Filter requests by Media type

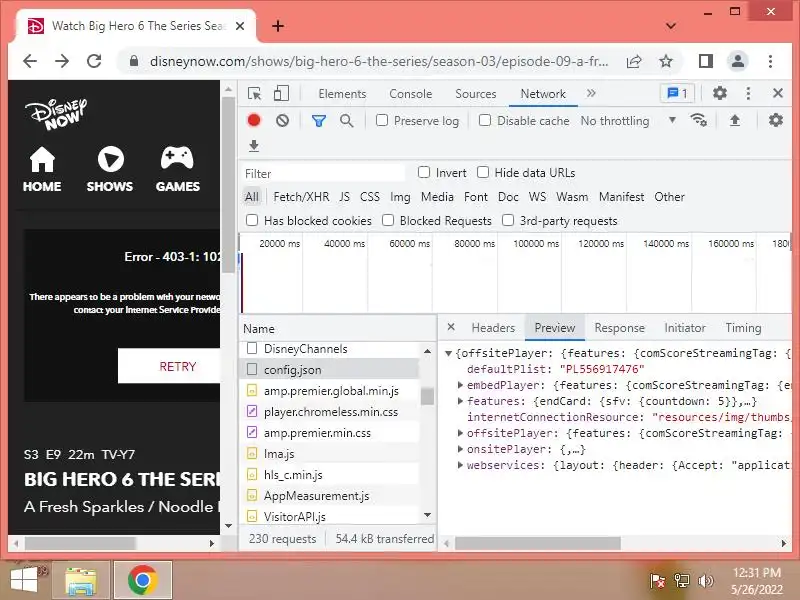(437, 197)
